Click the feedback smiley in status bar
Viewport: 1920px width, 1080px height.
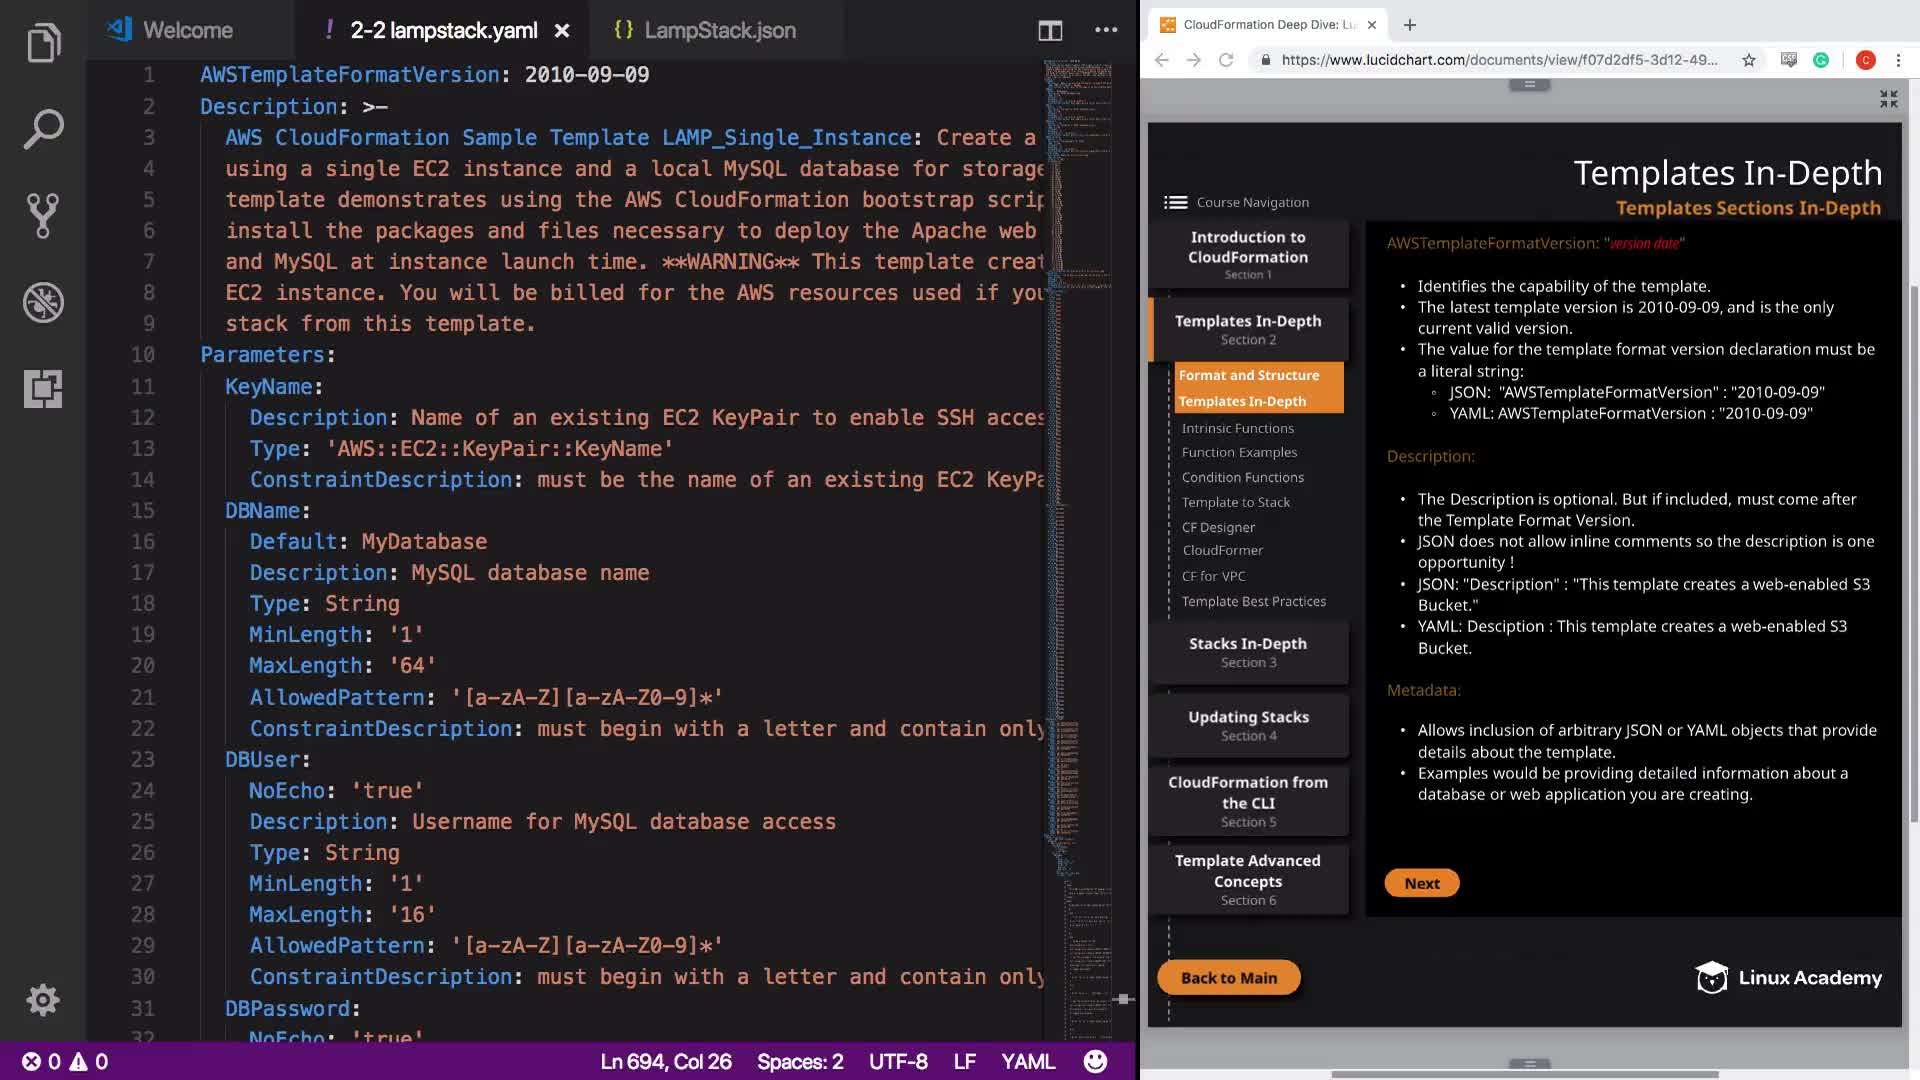point(1095,1061)
